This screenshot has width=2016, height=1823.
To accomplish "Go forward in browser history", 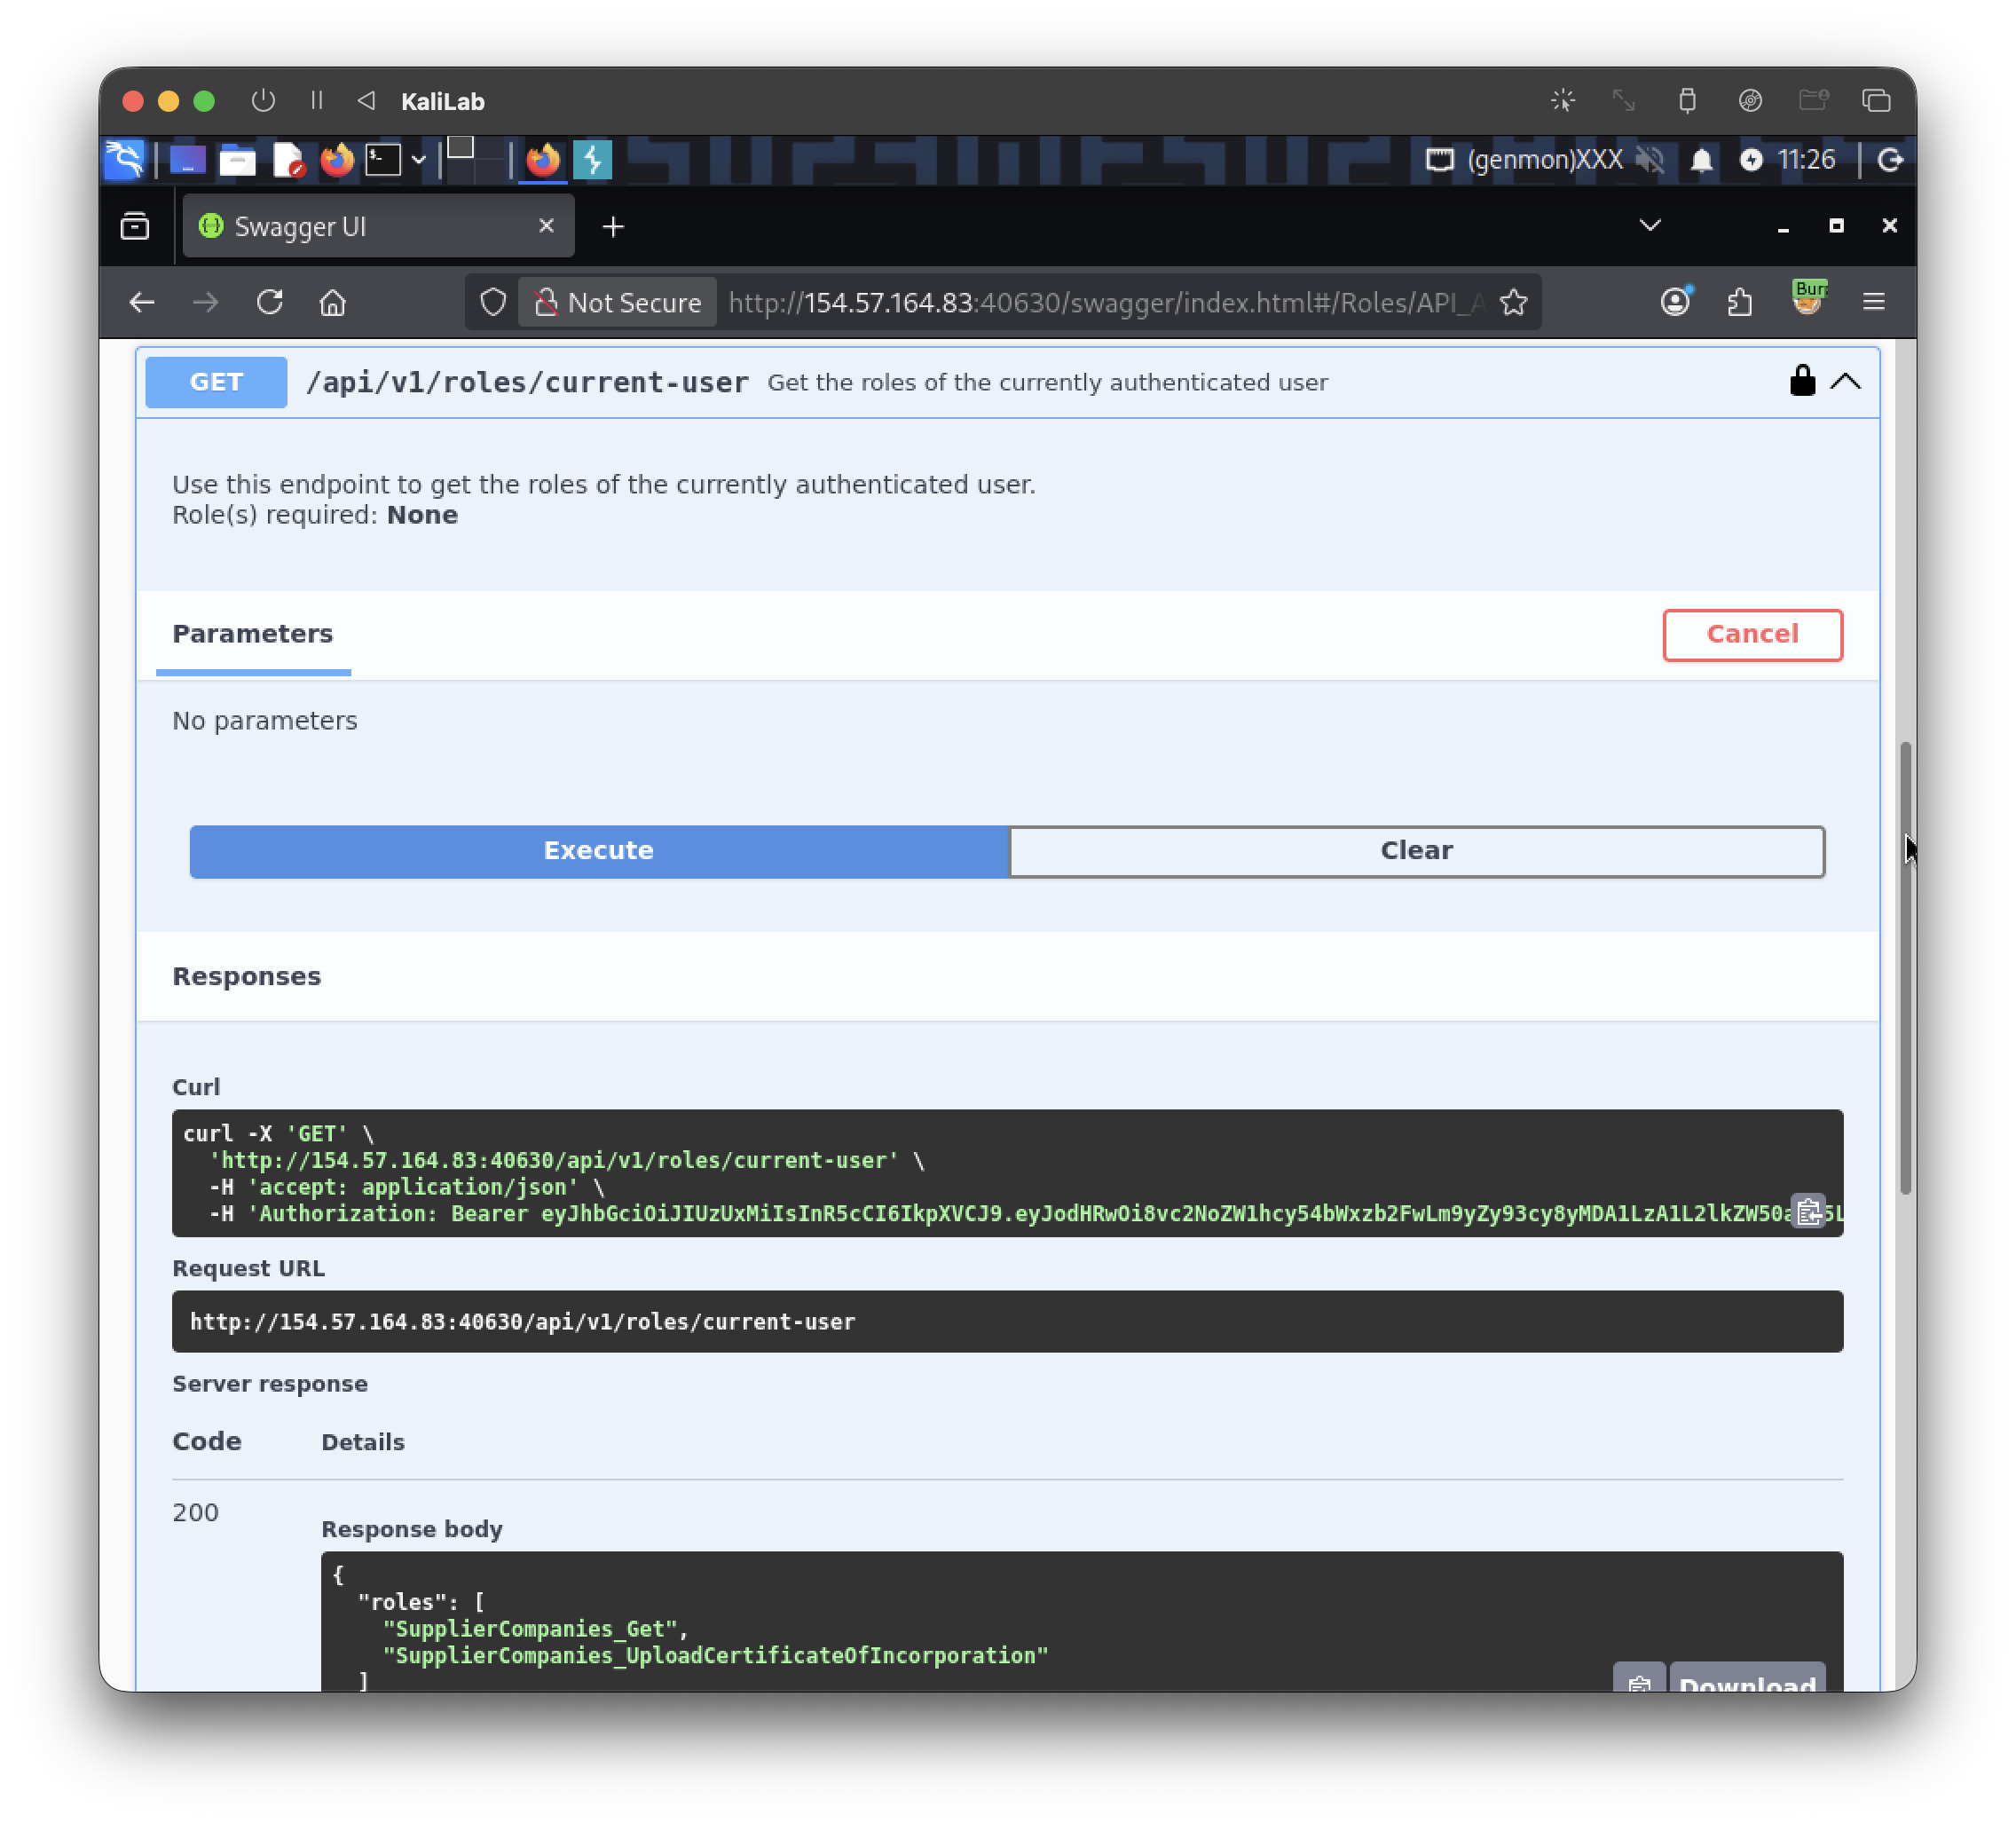I will [x=206, y=302].
